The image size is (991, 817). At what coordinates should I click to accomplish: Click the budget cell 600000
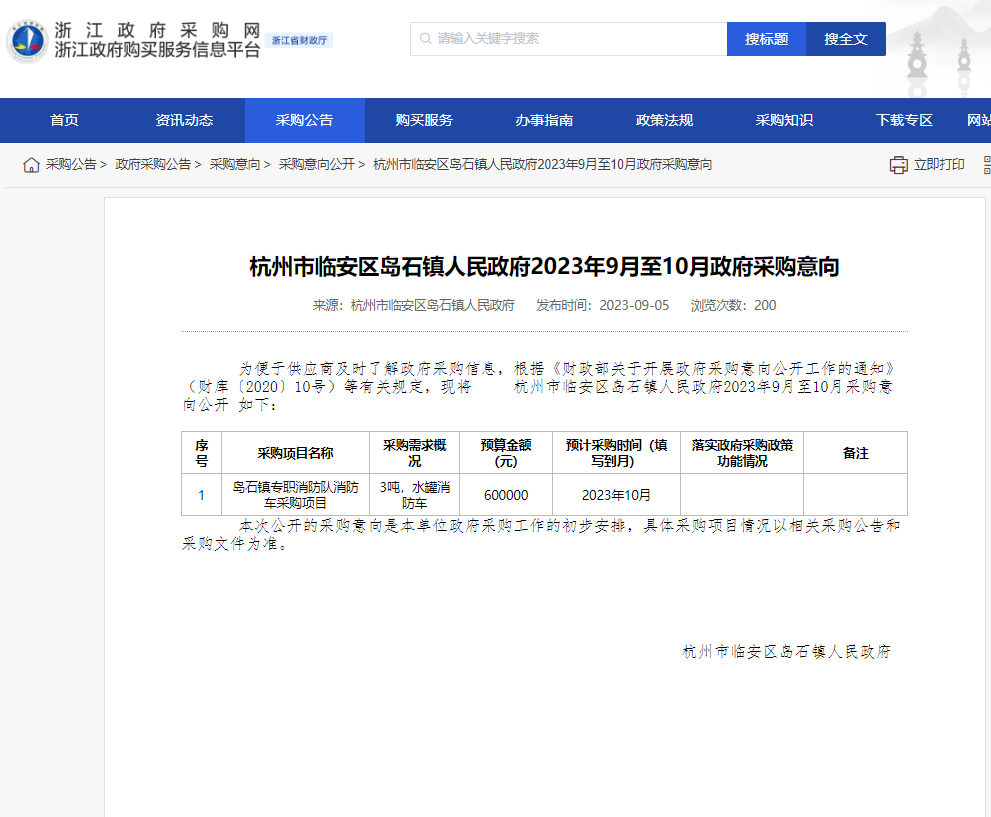[506, 495]
